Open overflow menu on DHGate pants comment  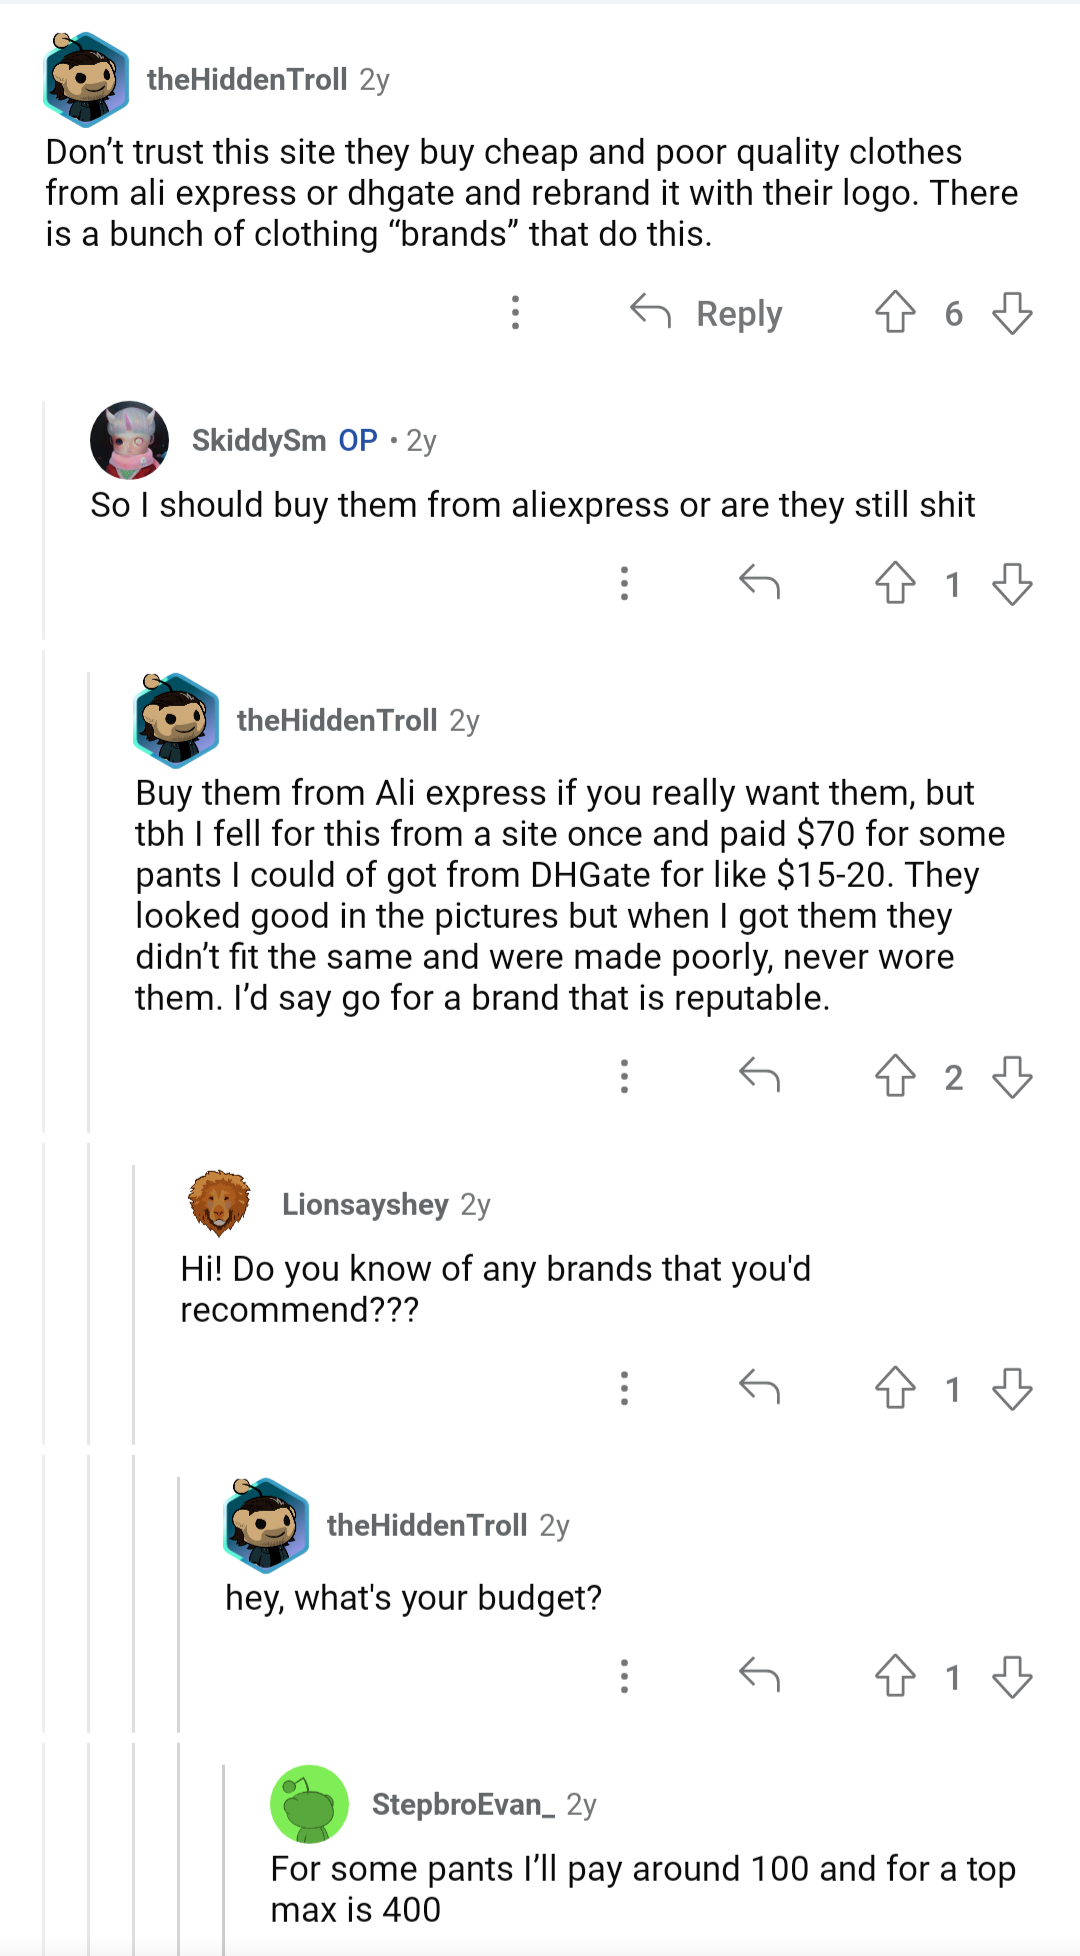click(x=624, y=1076)
